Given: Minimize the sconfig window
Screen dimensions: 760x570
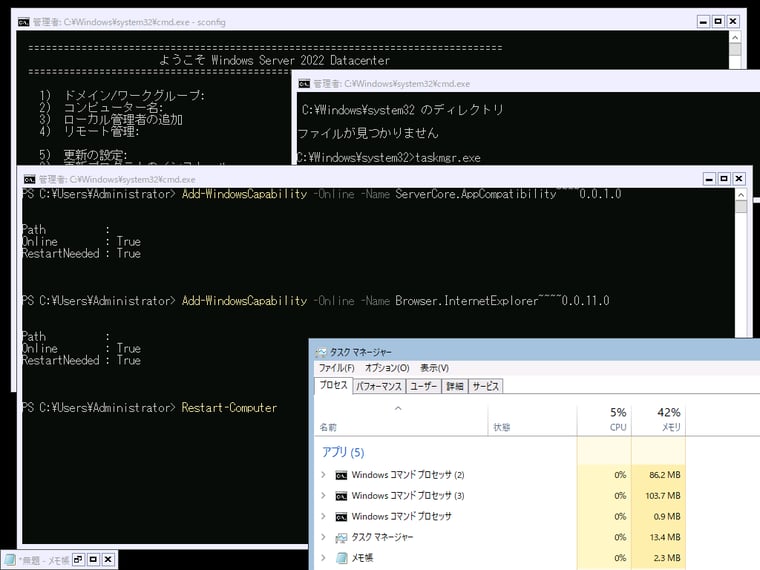Looking at the screenshot, I should (703, 21).
